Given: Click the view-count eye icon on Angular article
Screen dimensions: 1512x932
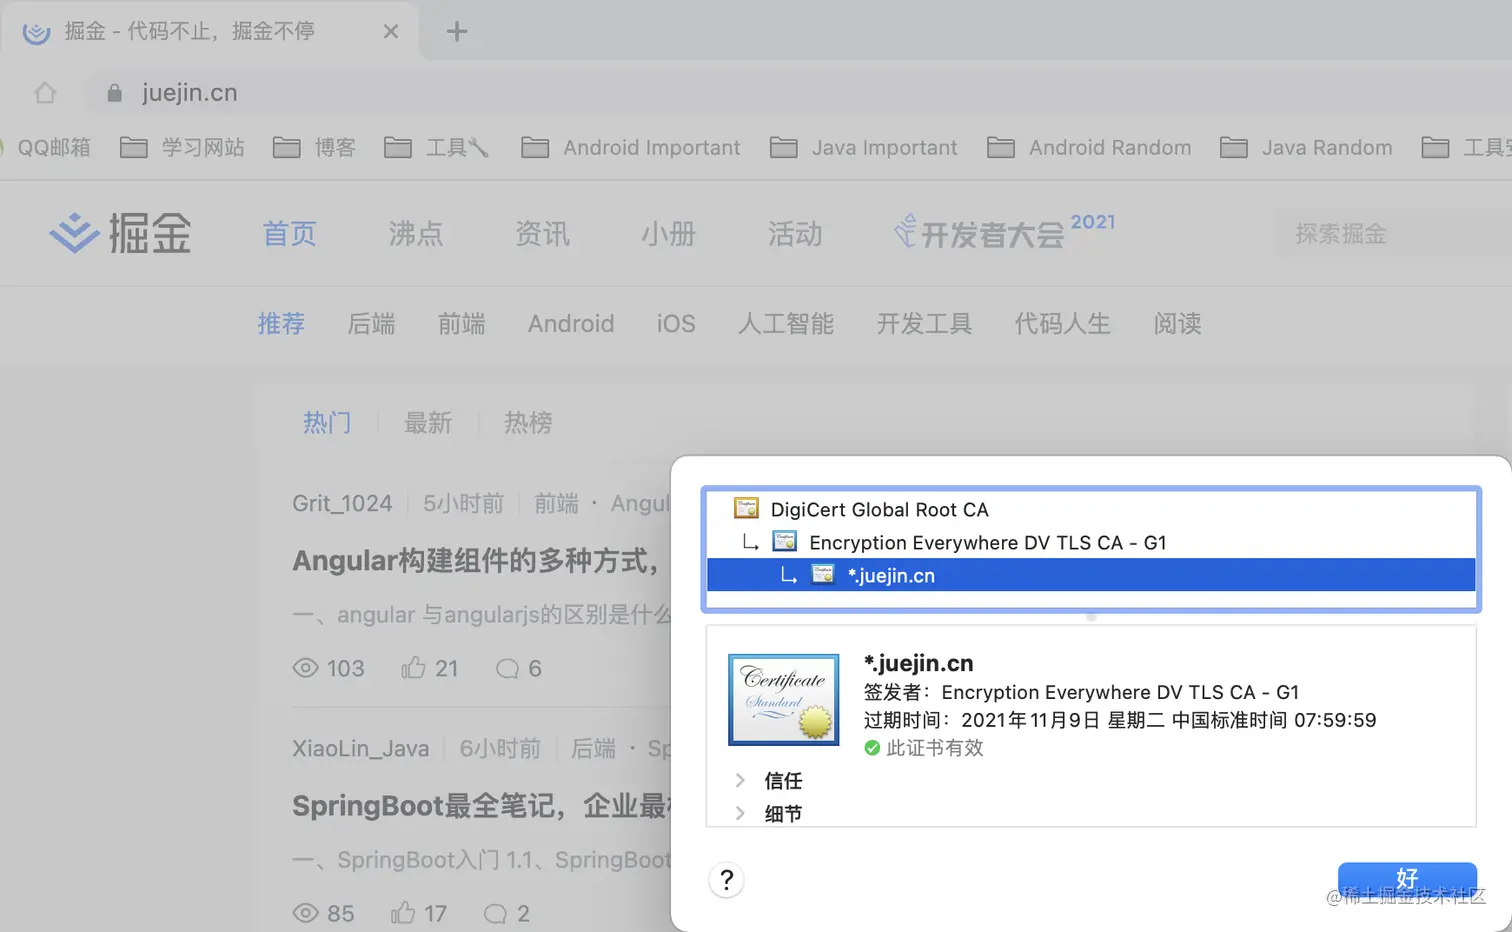Looking at the screenshot, I should (x=304, y=668).
